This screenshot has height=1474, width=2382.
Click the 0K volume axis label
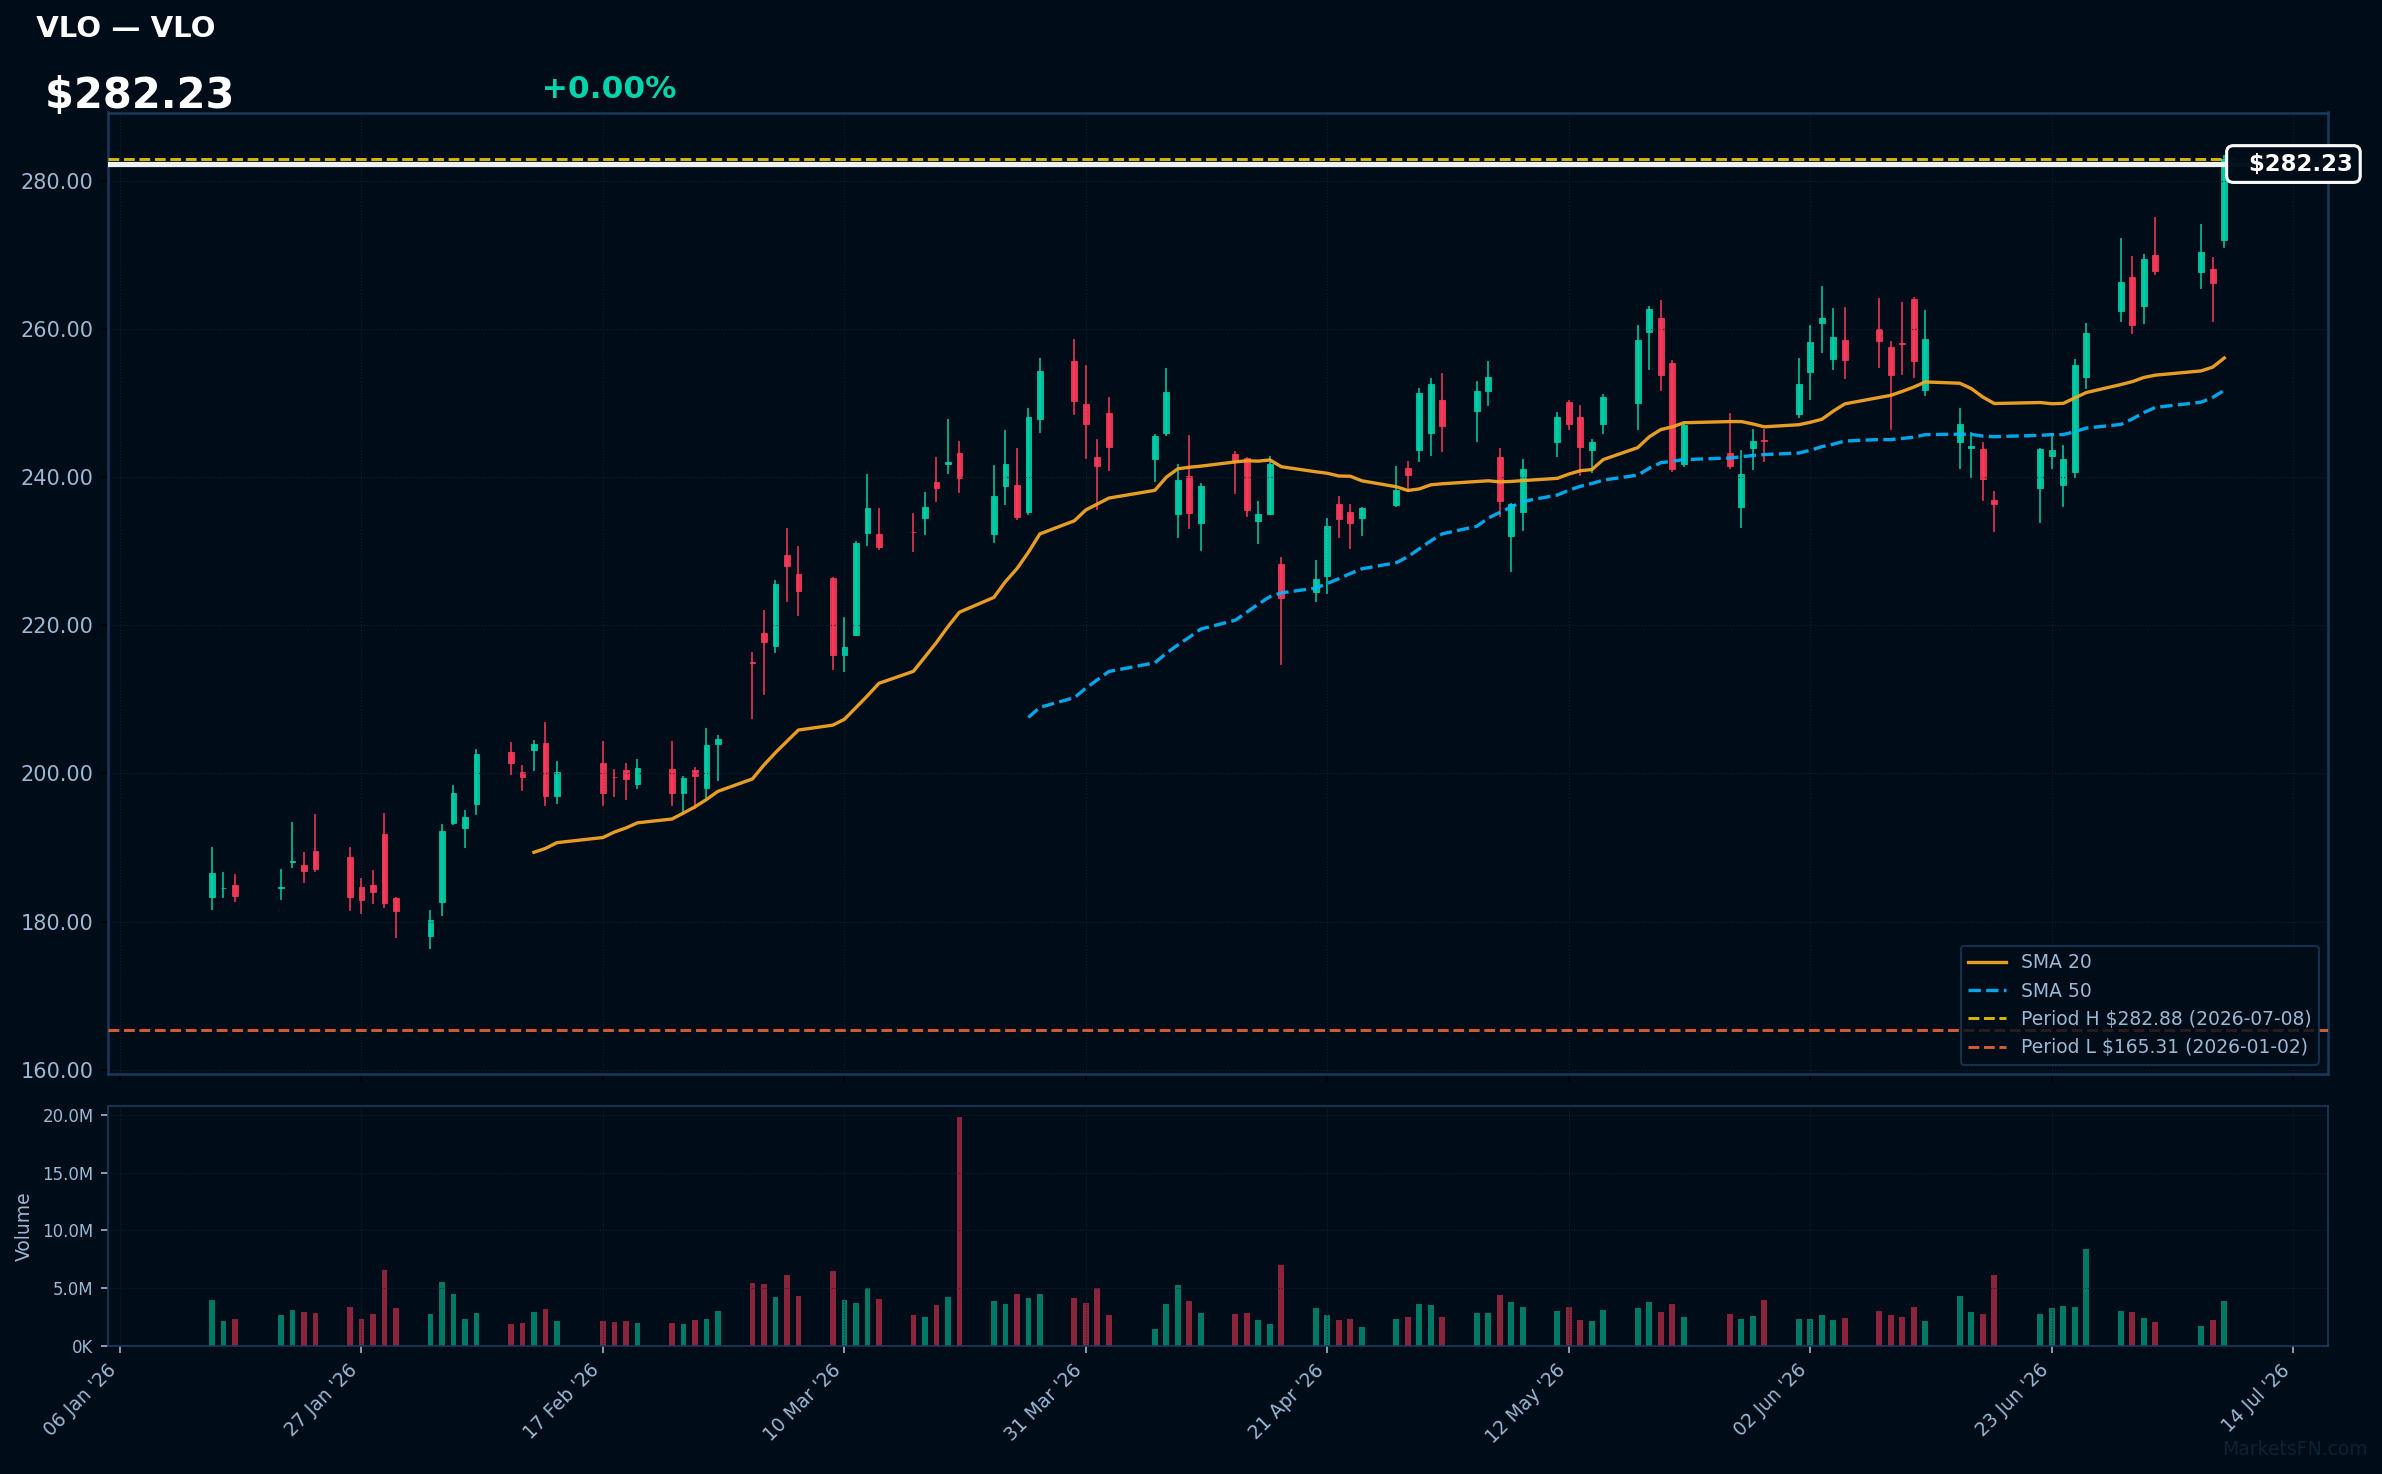point(82,1347)
